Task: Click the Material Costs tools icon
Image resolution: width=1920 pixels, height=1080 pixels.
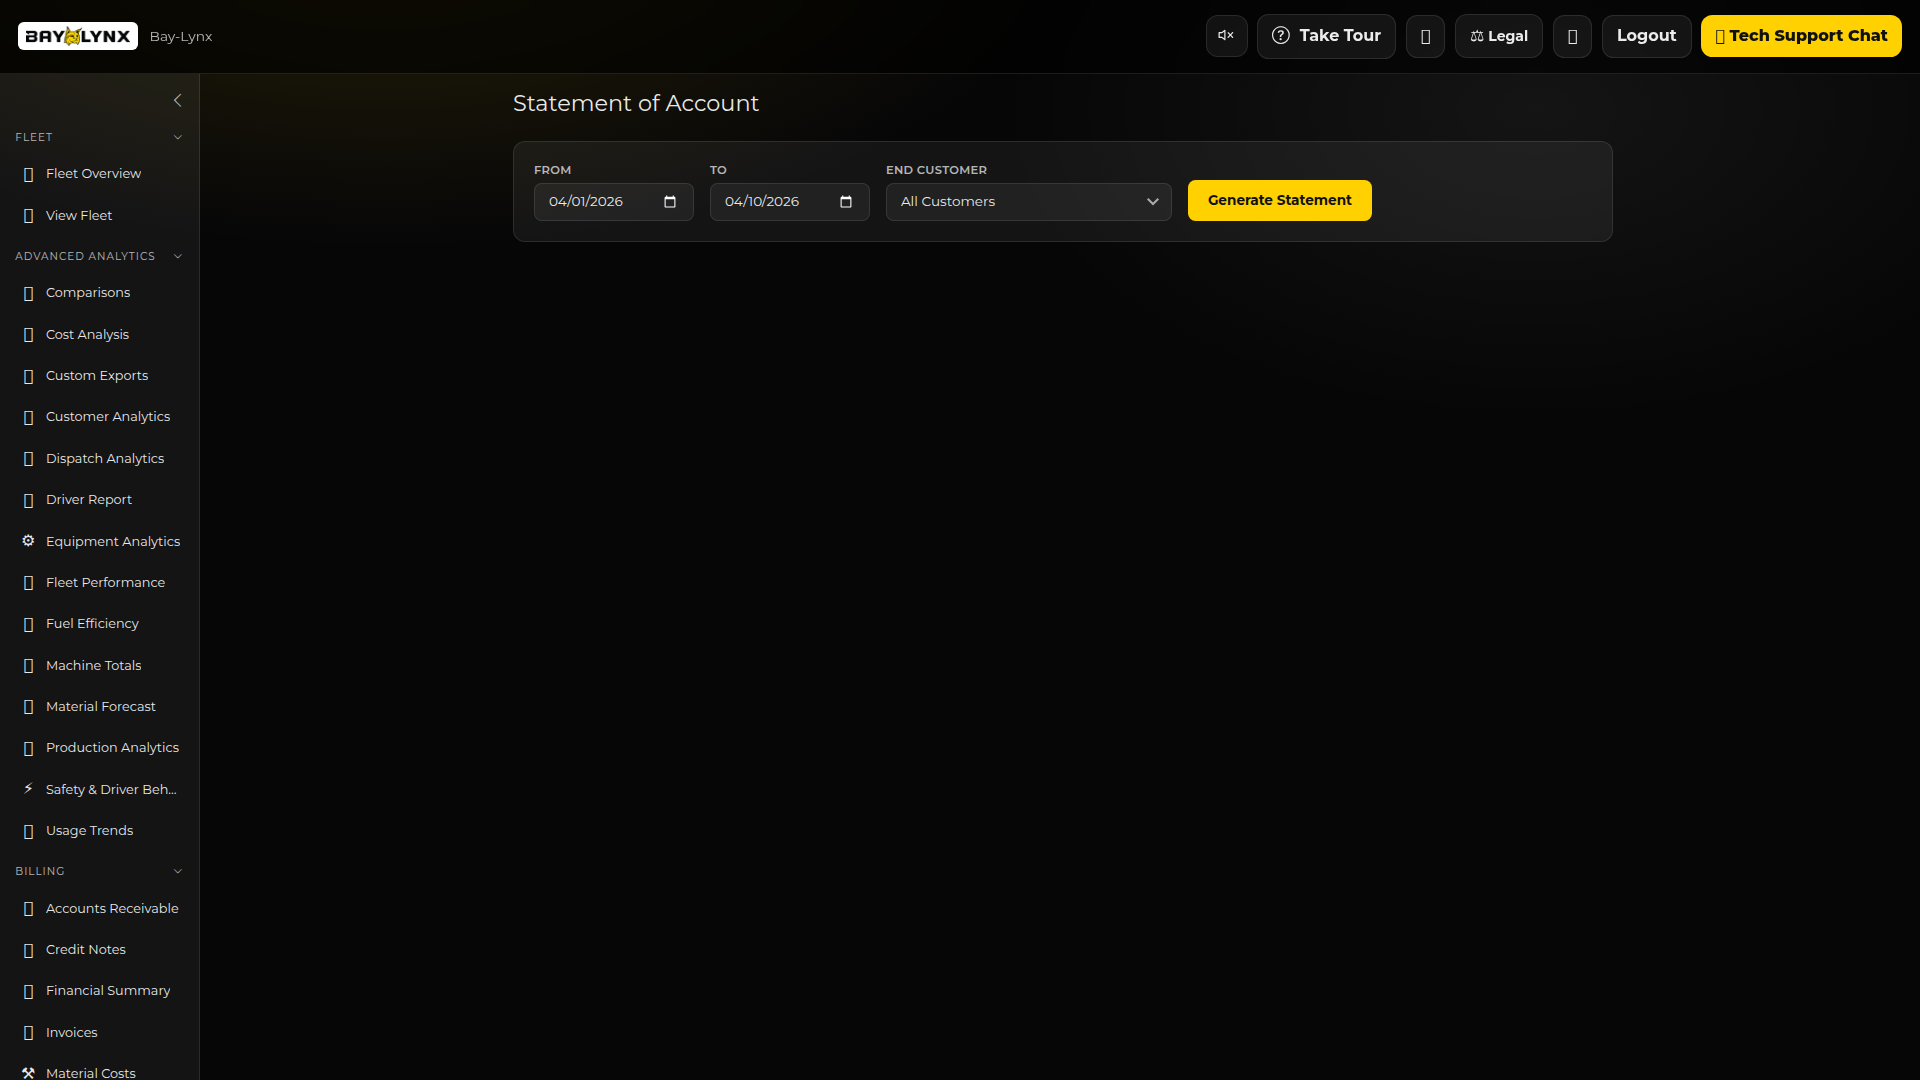Action: click(x=28, y=1072)
